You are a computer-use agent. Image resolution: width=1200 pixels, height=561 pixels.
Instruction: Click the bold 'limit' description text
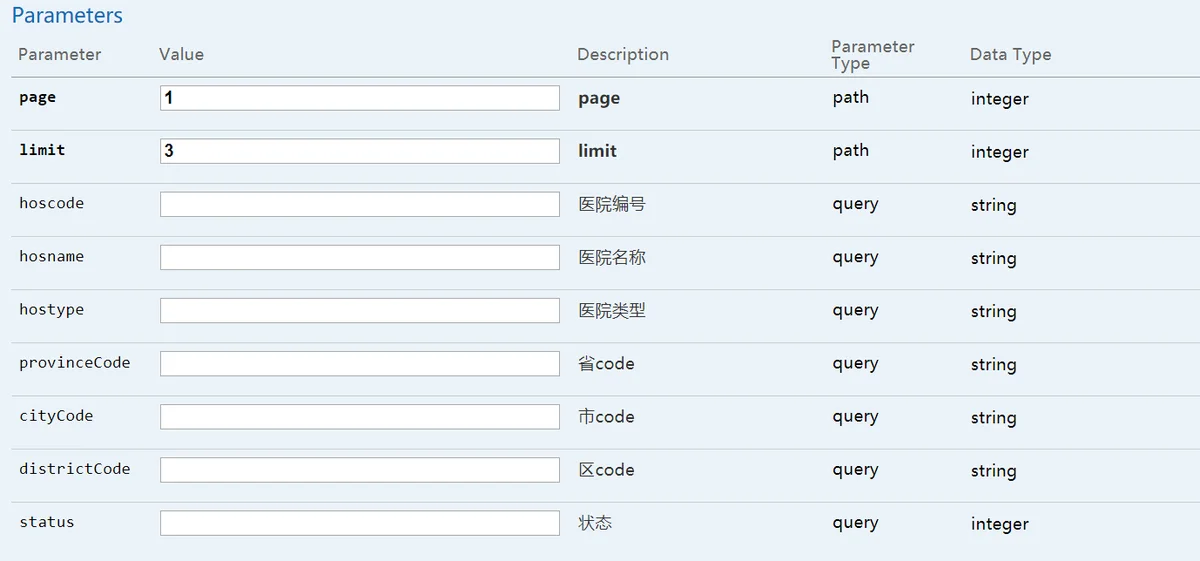(x=597, y=151)
